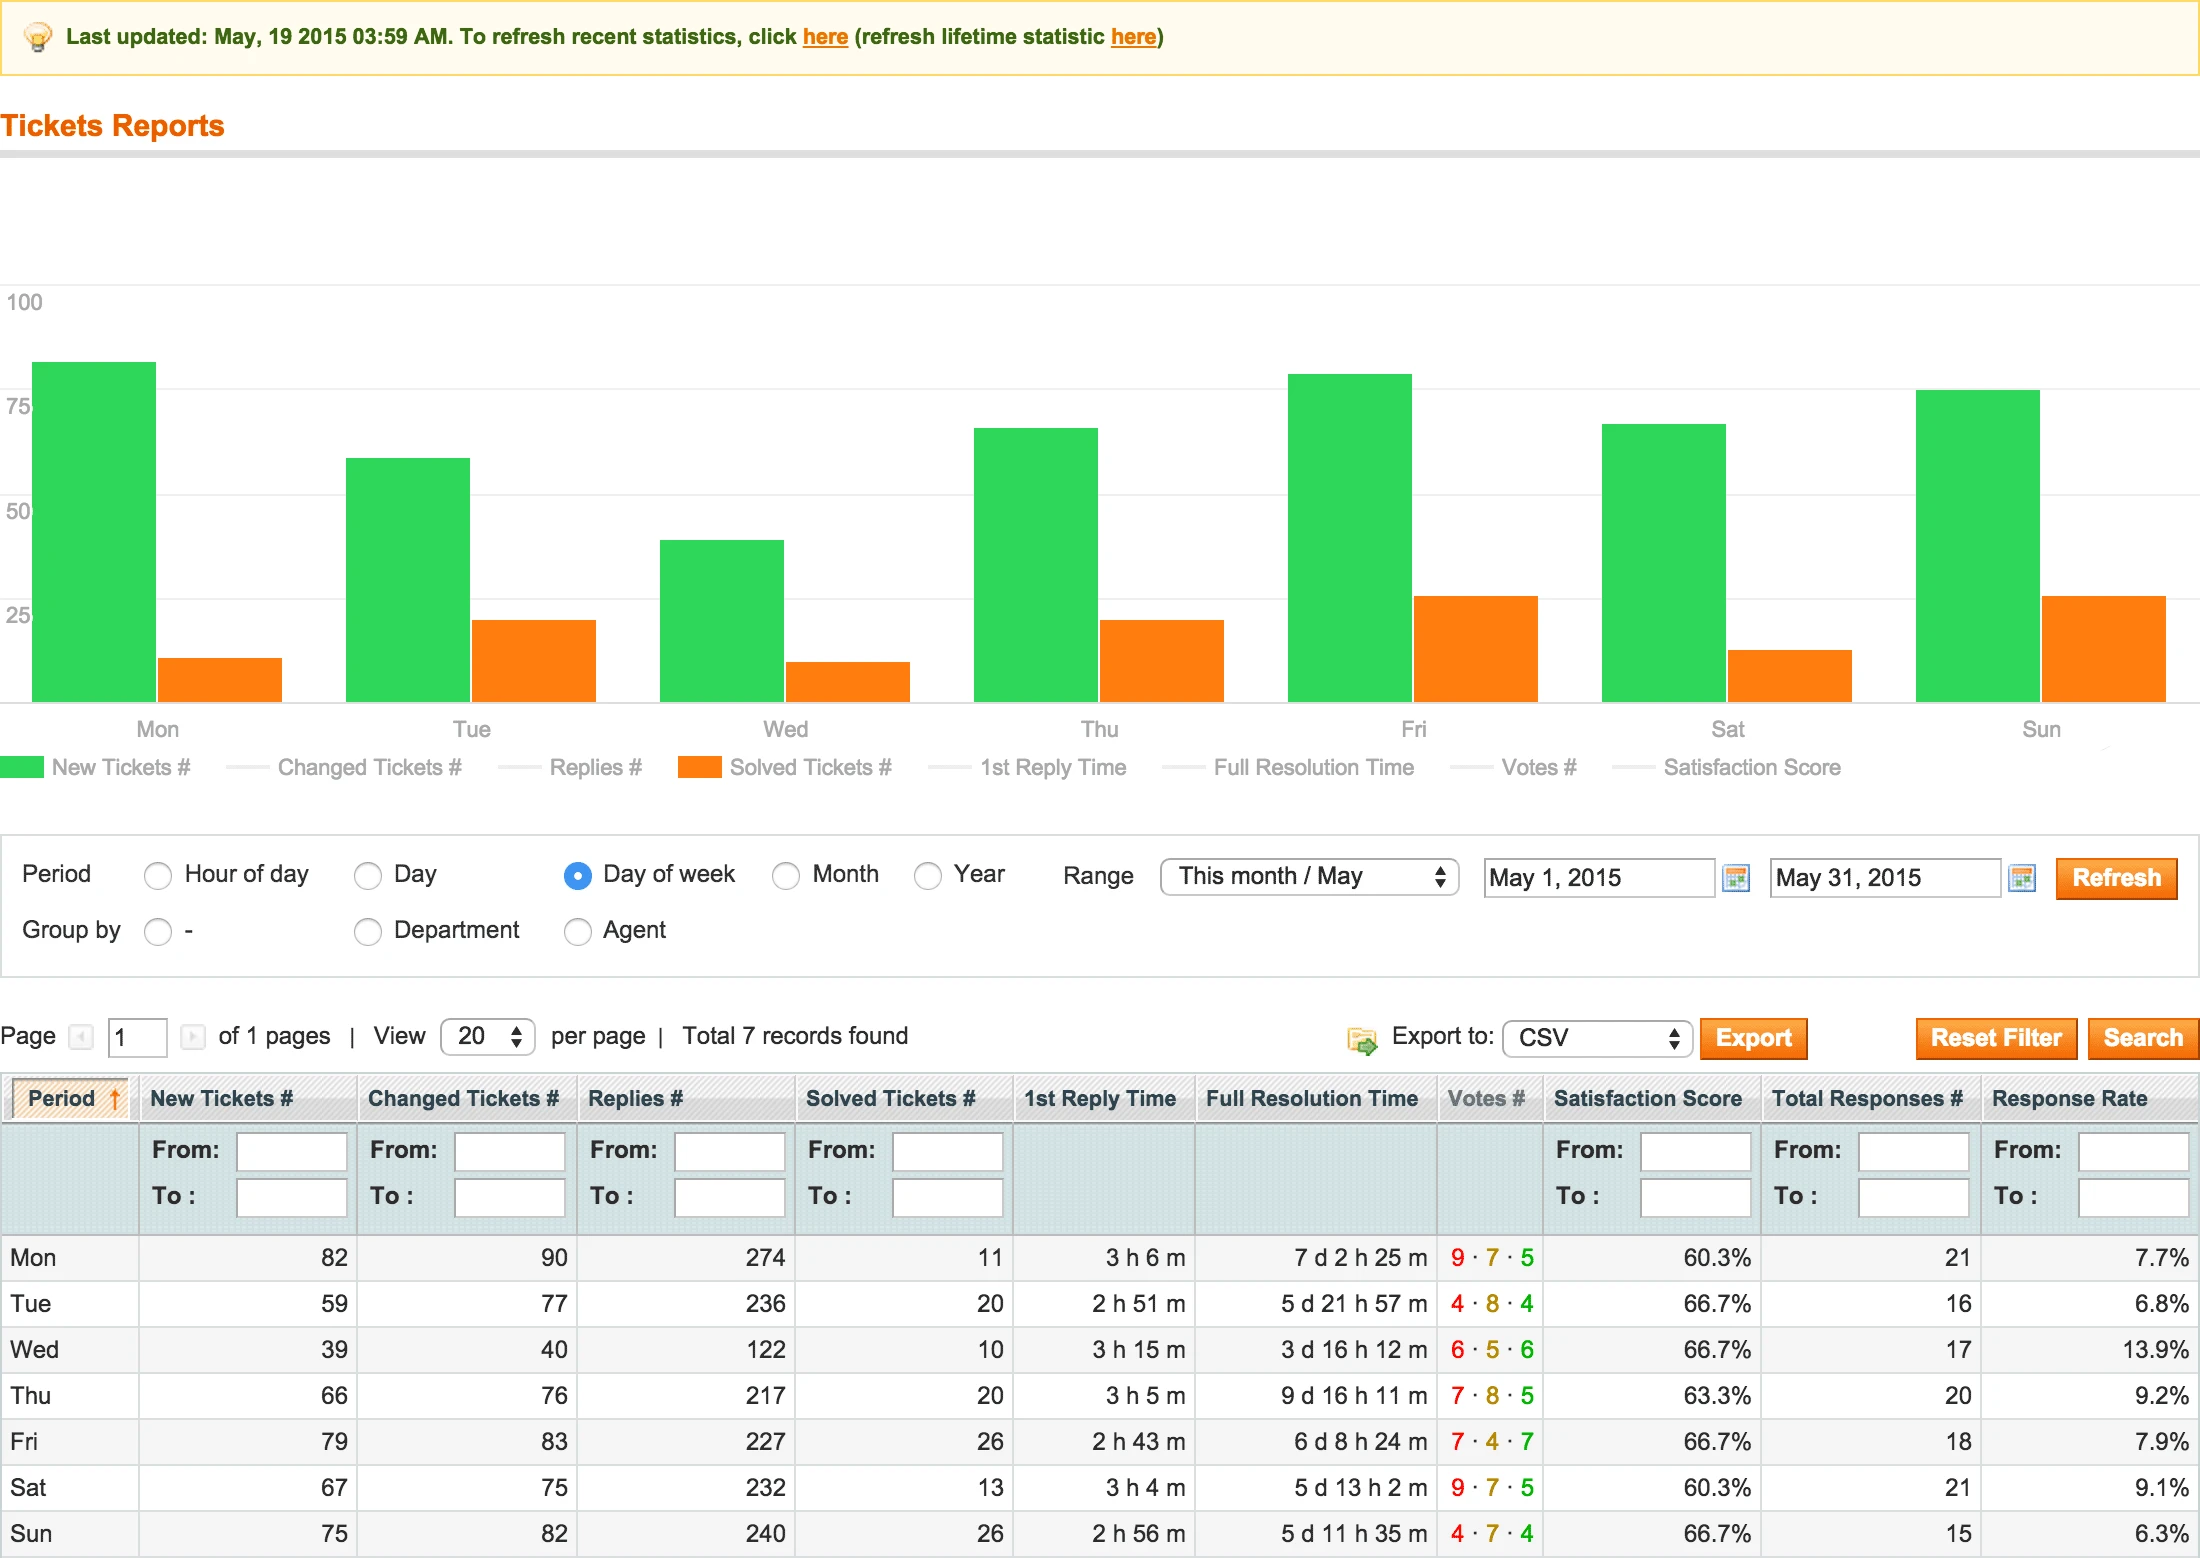Image resolution: width=2200 pixels, height=1558 pixels.
Task: Open the per-page view dropdown set to 20
Action: click(x=487, y=1037)
